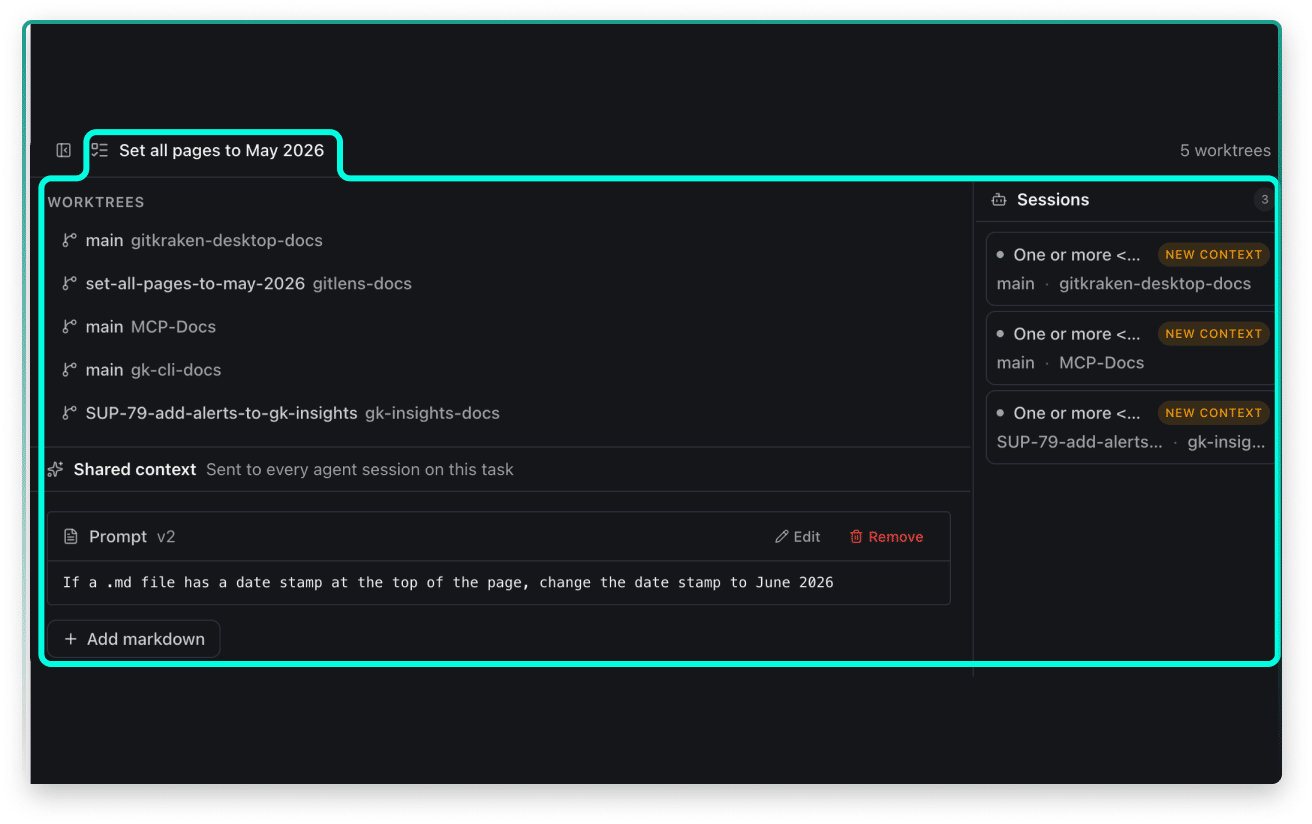Screen dimensions: 1312x824
Task: Open the gitkraken-desktop-docs session card
Action: pyautogui.click(x=1131, y=269)
